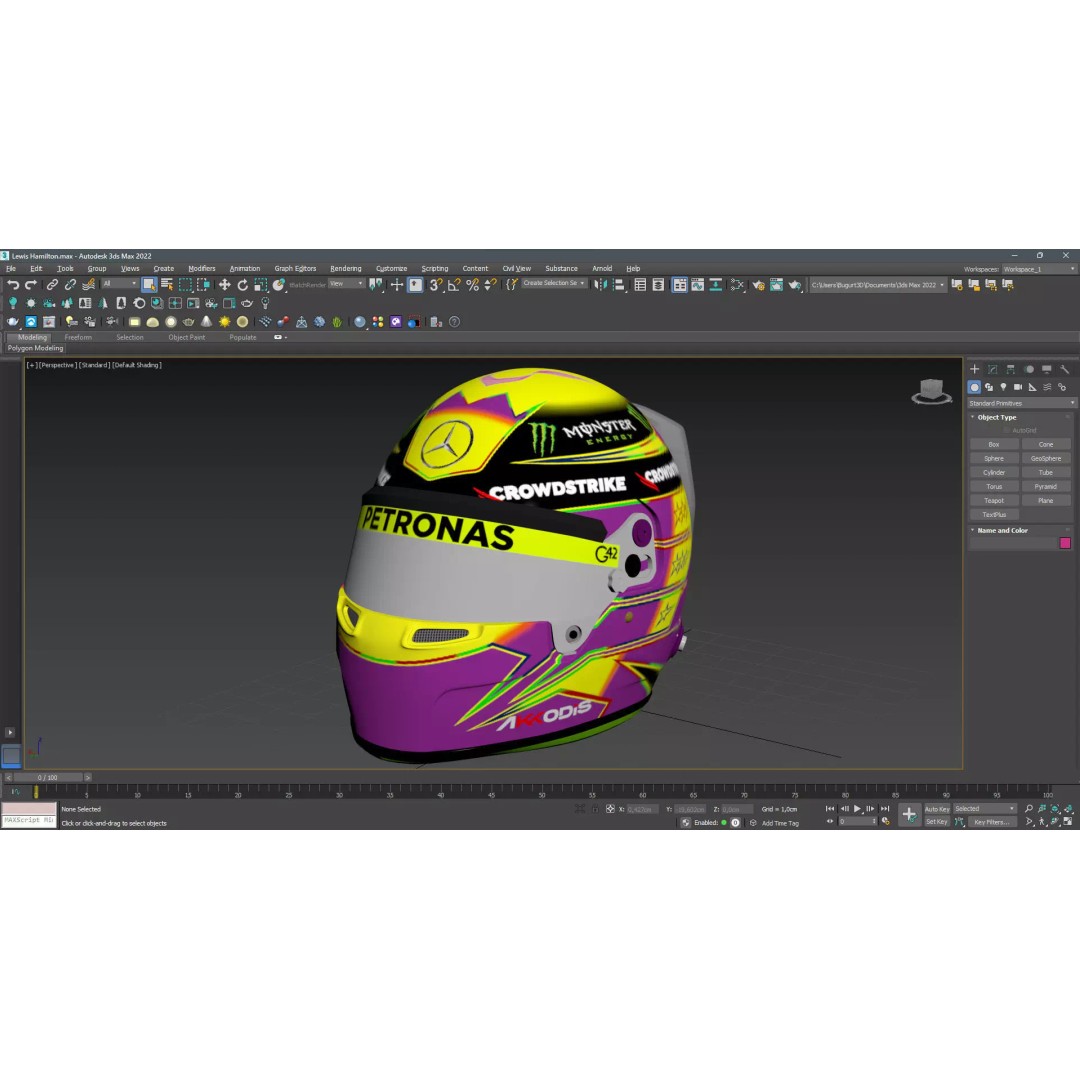Toggle the Percent Snap icon
The height and width of the screenshot is (1080, 1080).
click(x=472, y=284)
